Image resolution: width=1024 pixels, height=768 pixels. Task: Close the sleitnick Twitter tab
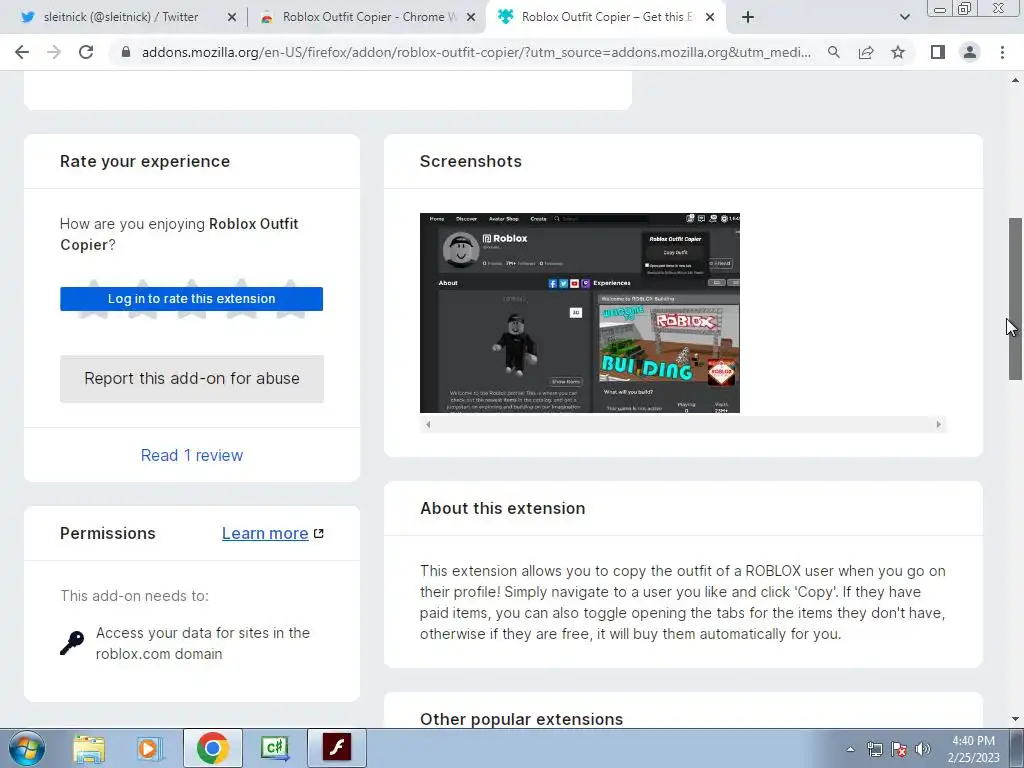tap(232, 17)
